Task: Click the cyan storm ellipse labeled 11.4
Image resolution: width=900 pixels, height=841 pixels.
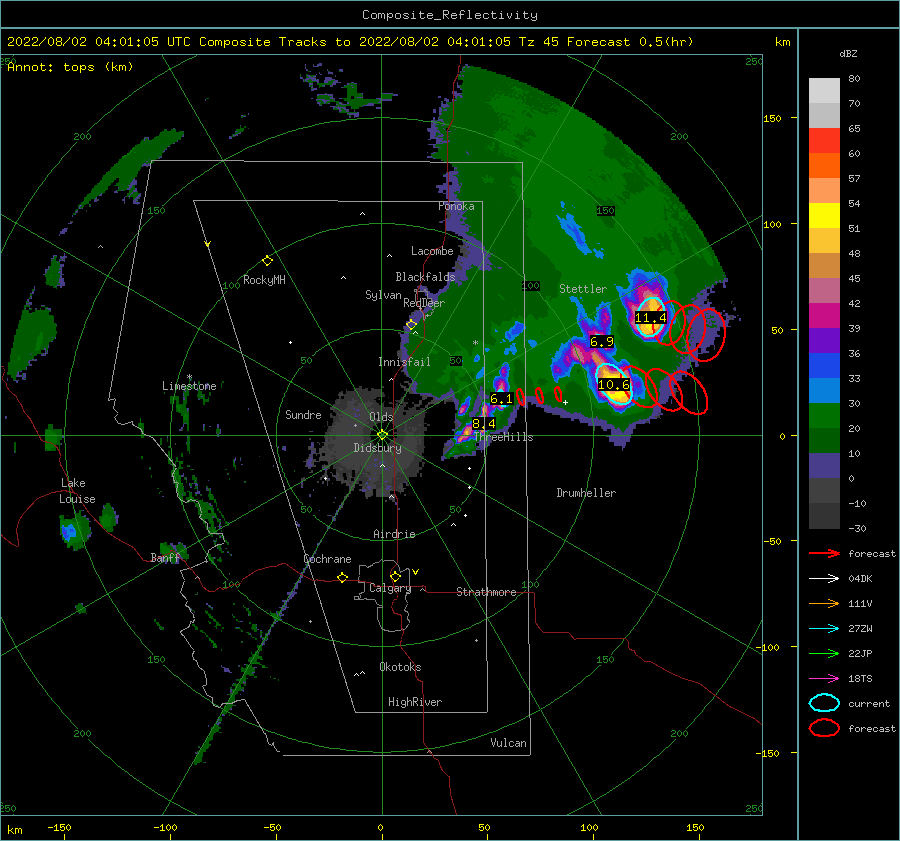Action: coord(651,317)
